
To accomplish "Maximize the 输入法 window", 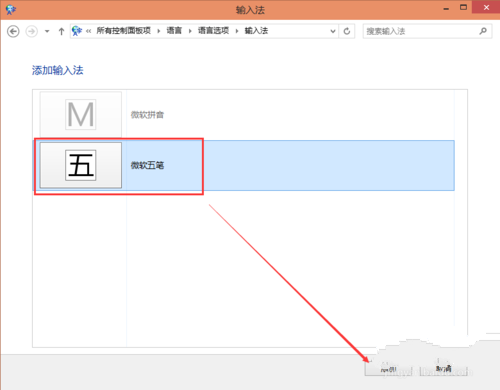I will point(463,7).
